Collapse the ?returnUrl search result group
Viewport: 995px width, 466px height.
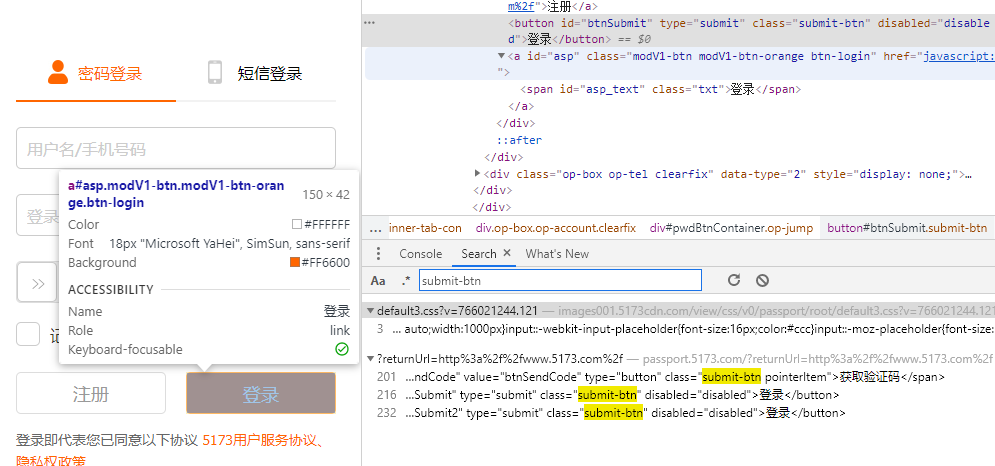[371, 359]
